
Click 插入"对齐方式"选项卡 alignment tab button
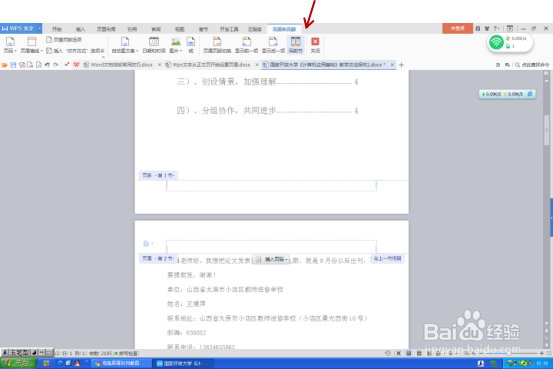pyautogui.click(x=75, y=51)
